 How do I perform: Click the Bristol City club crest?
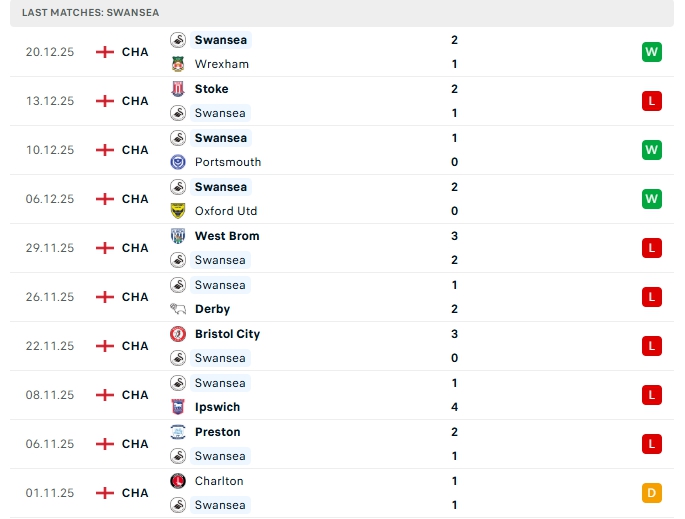[178, 334]
